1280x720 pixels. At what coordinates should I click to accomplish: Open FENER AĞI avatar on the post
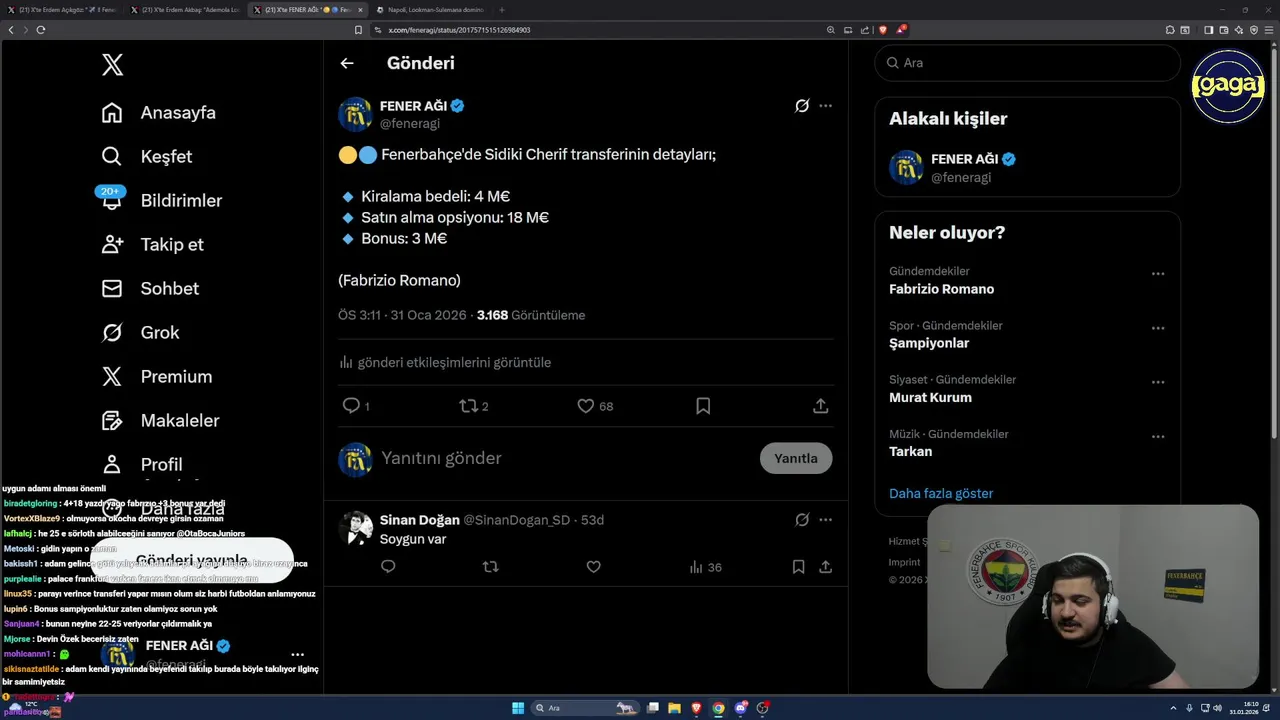[355, 114]
